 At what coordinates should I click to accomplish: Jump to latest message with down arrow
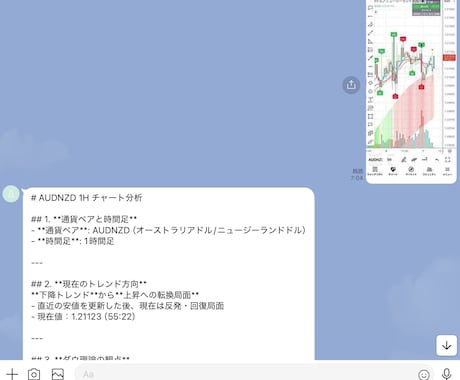pyautogui.click(x=447, y=345)
